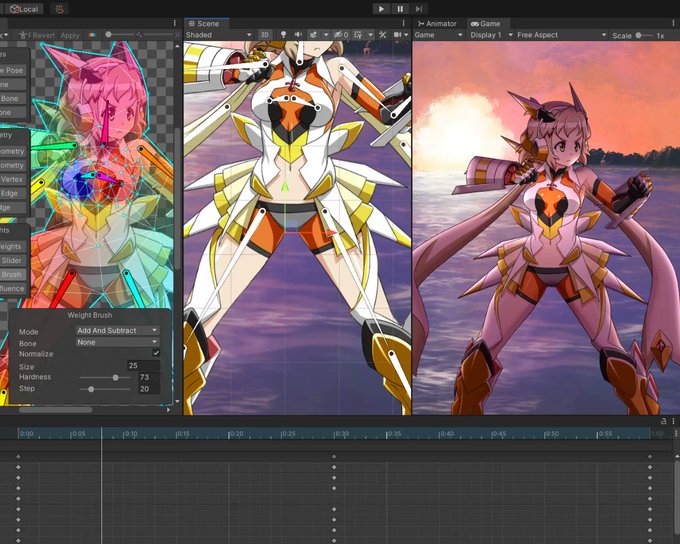Click the Size field showing 25
680x544 pixels.
(x=144, y=366)
